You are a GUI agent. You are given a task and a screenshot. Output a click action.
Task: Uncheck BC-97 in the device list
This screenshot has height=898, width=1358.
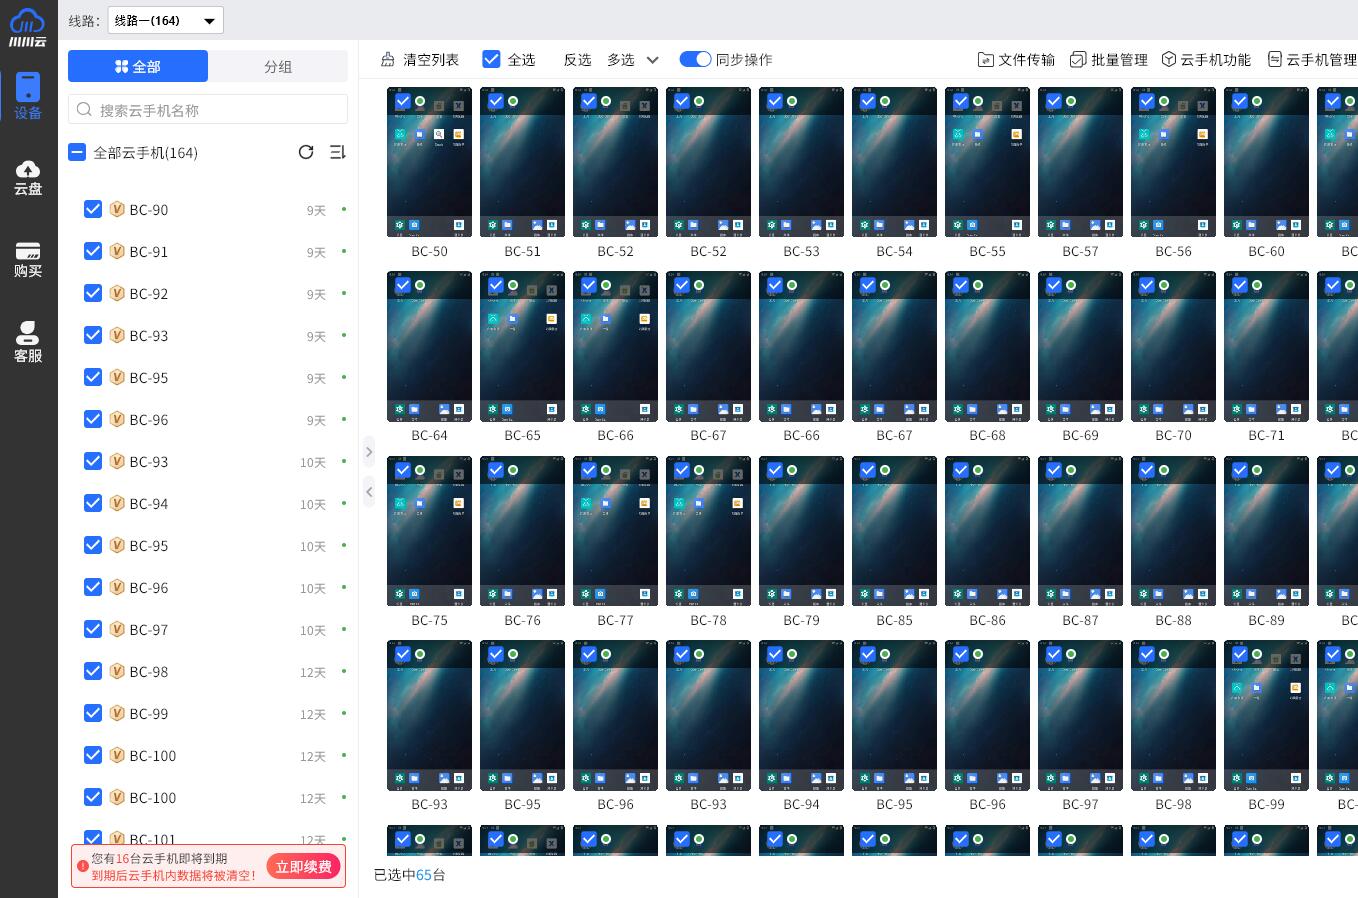93,629
